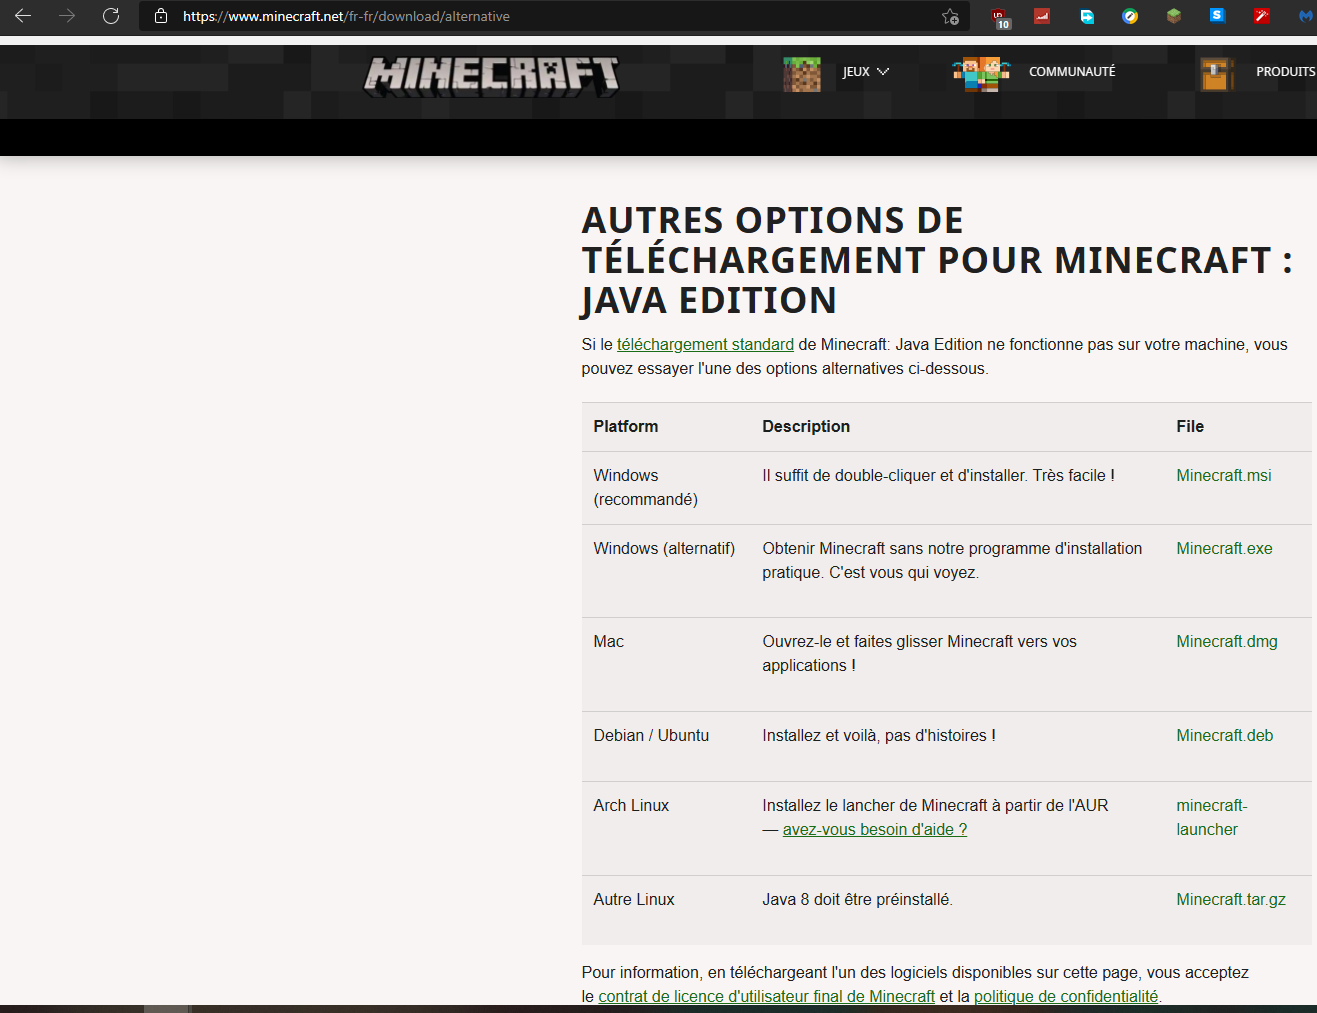The width and height of the screenshot is (1317, 1013).
Task: Open the red chart extension icon
Action: (1042, 16)
